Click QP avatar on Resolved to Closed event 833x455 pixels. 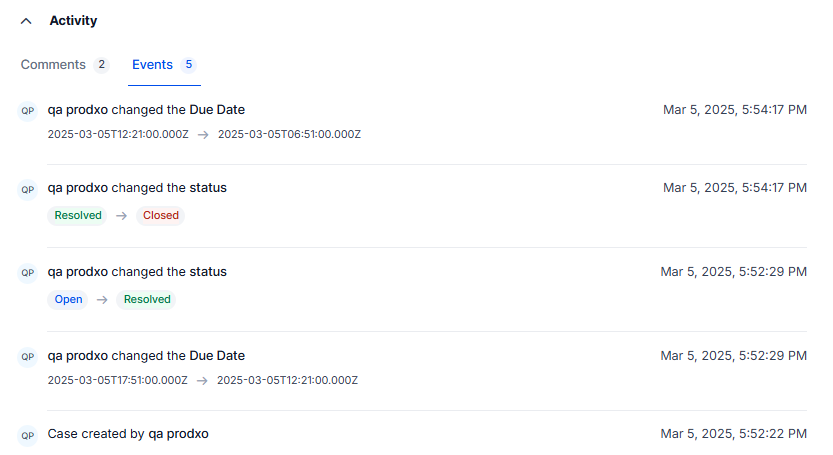point(28,188)
